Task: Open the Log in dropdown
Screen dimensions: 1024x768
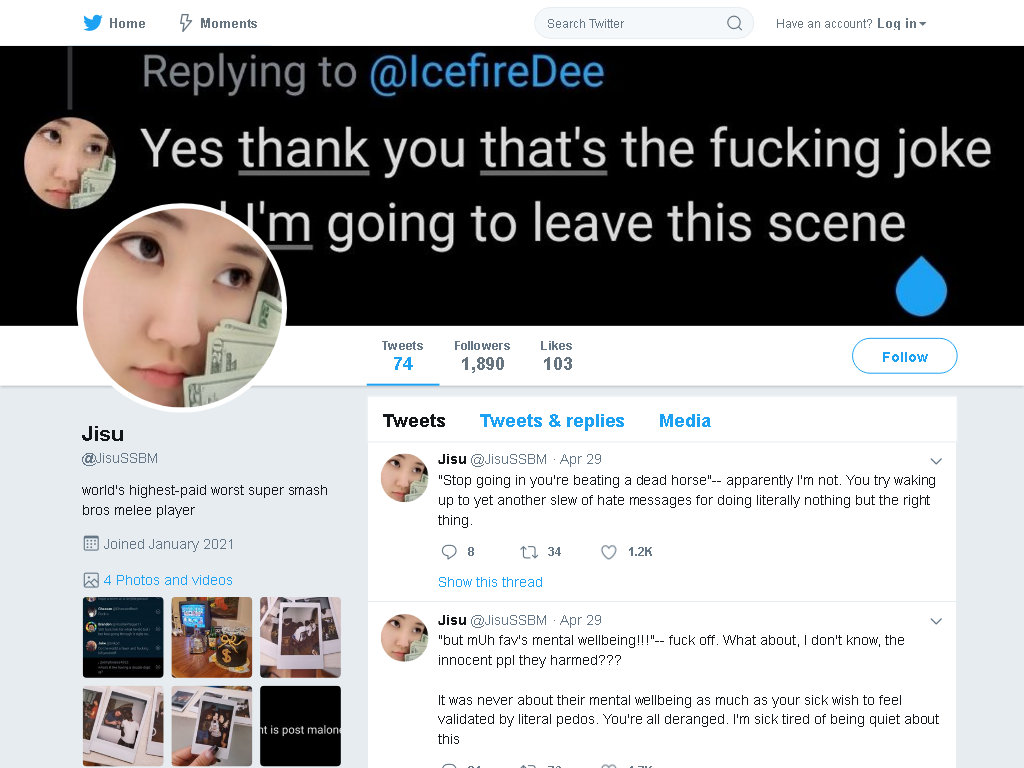Action: [901, 24]
